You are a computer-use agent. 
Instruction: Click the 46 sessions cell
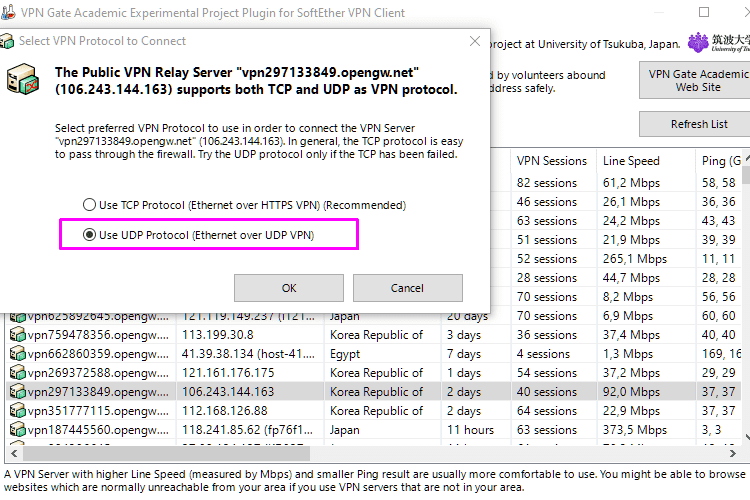[x=547, y=202]
